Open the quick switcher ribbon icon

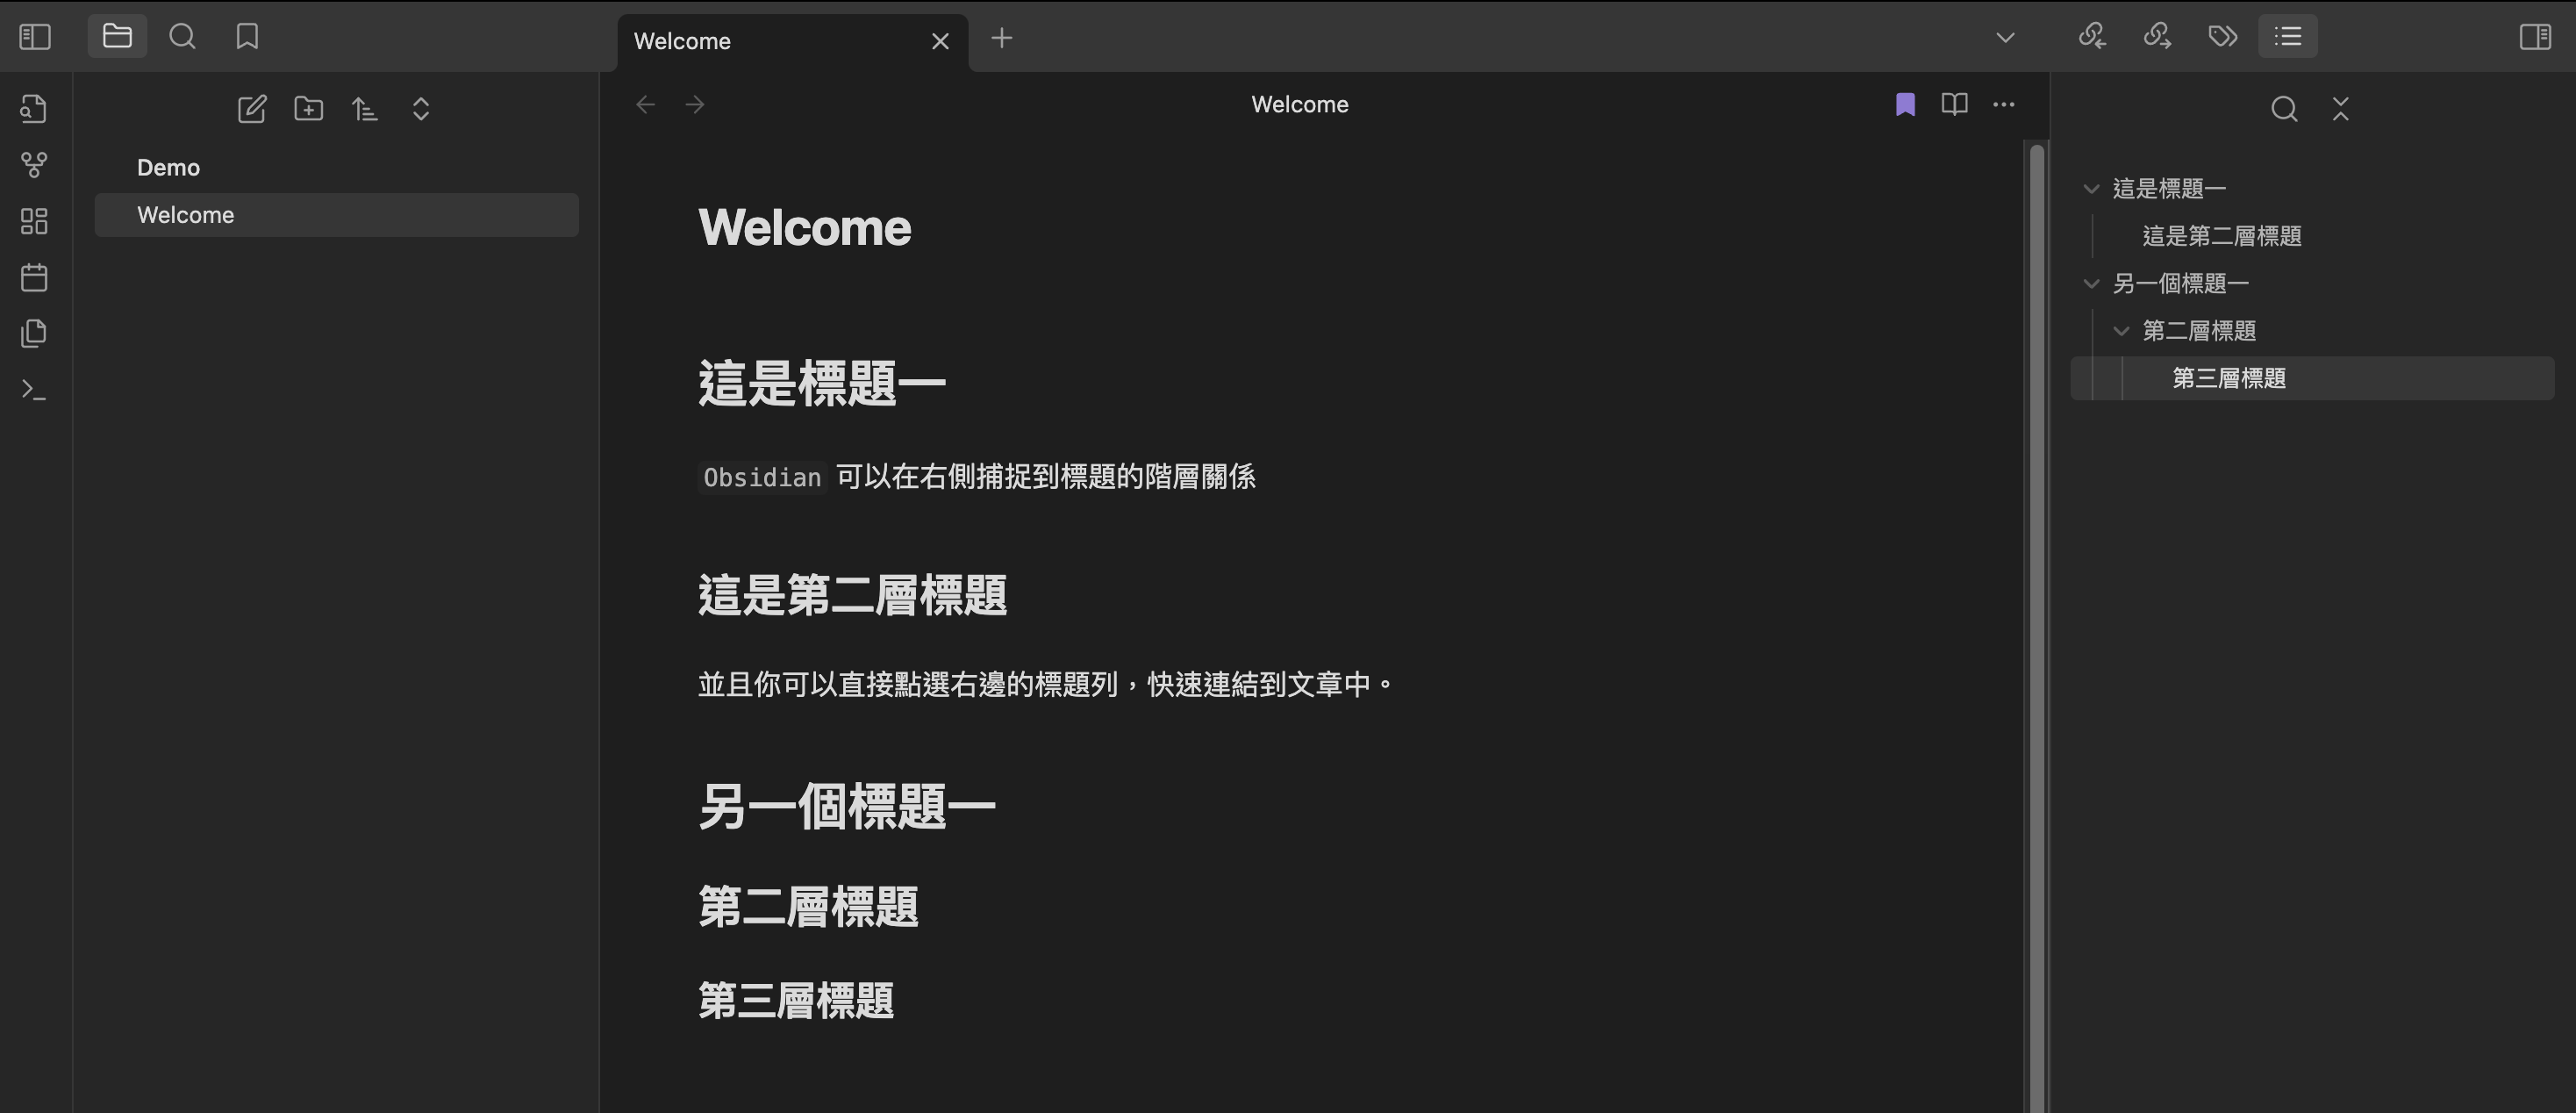point(34,108)
